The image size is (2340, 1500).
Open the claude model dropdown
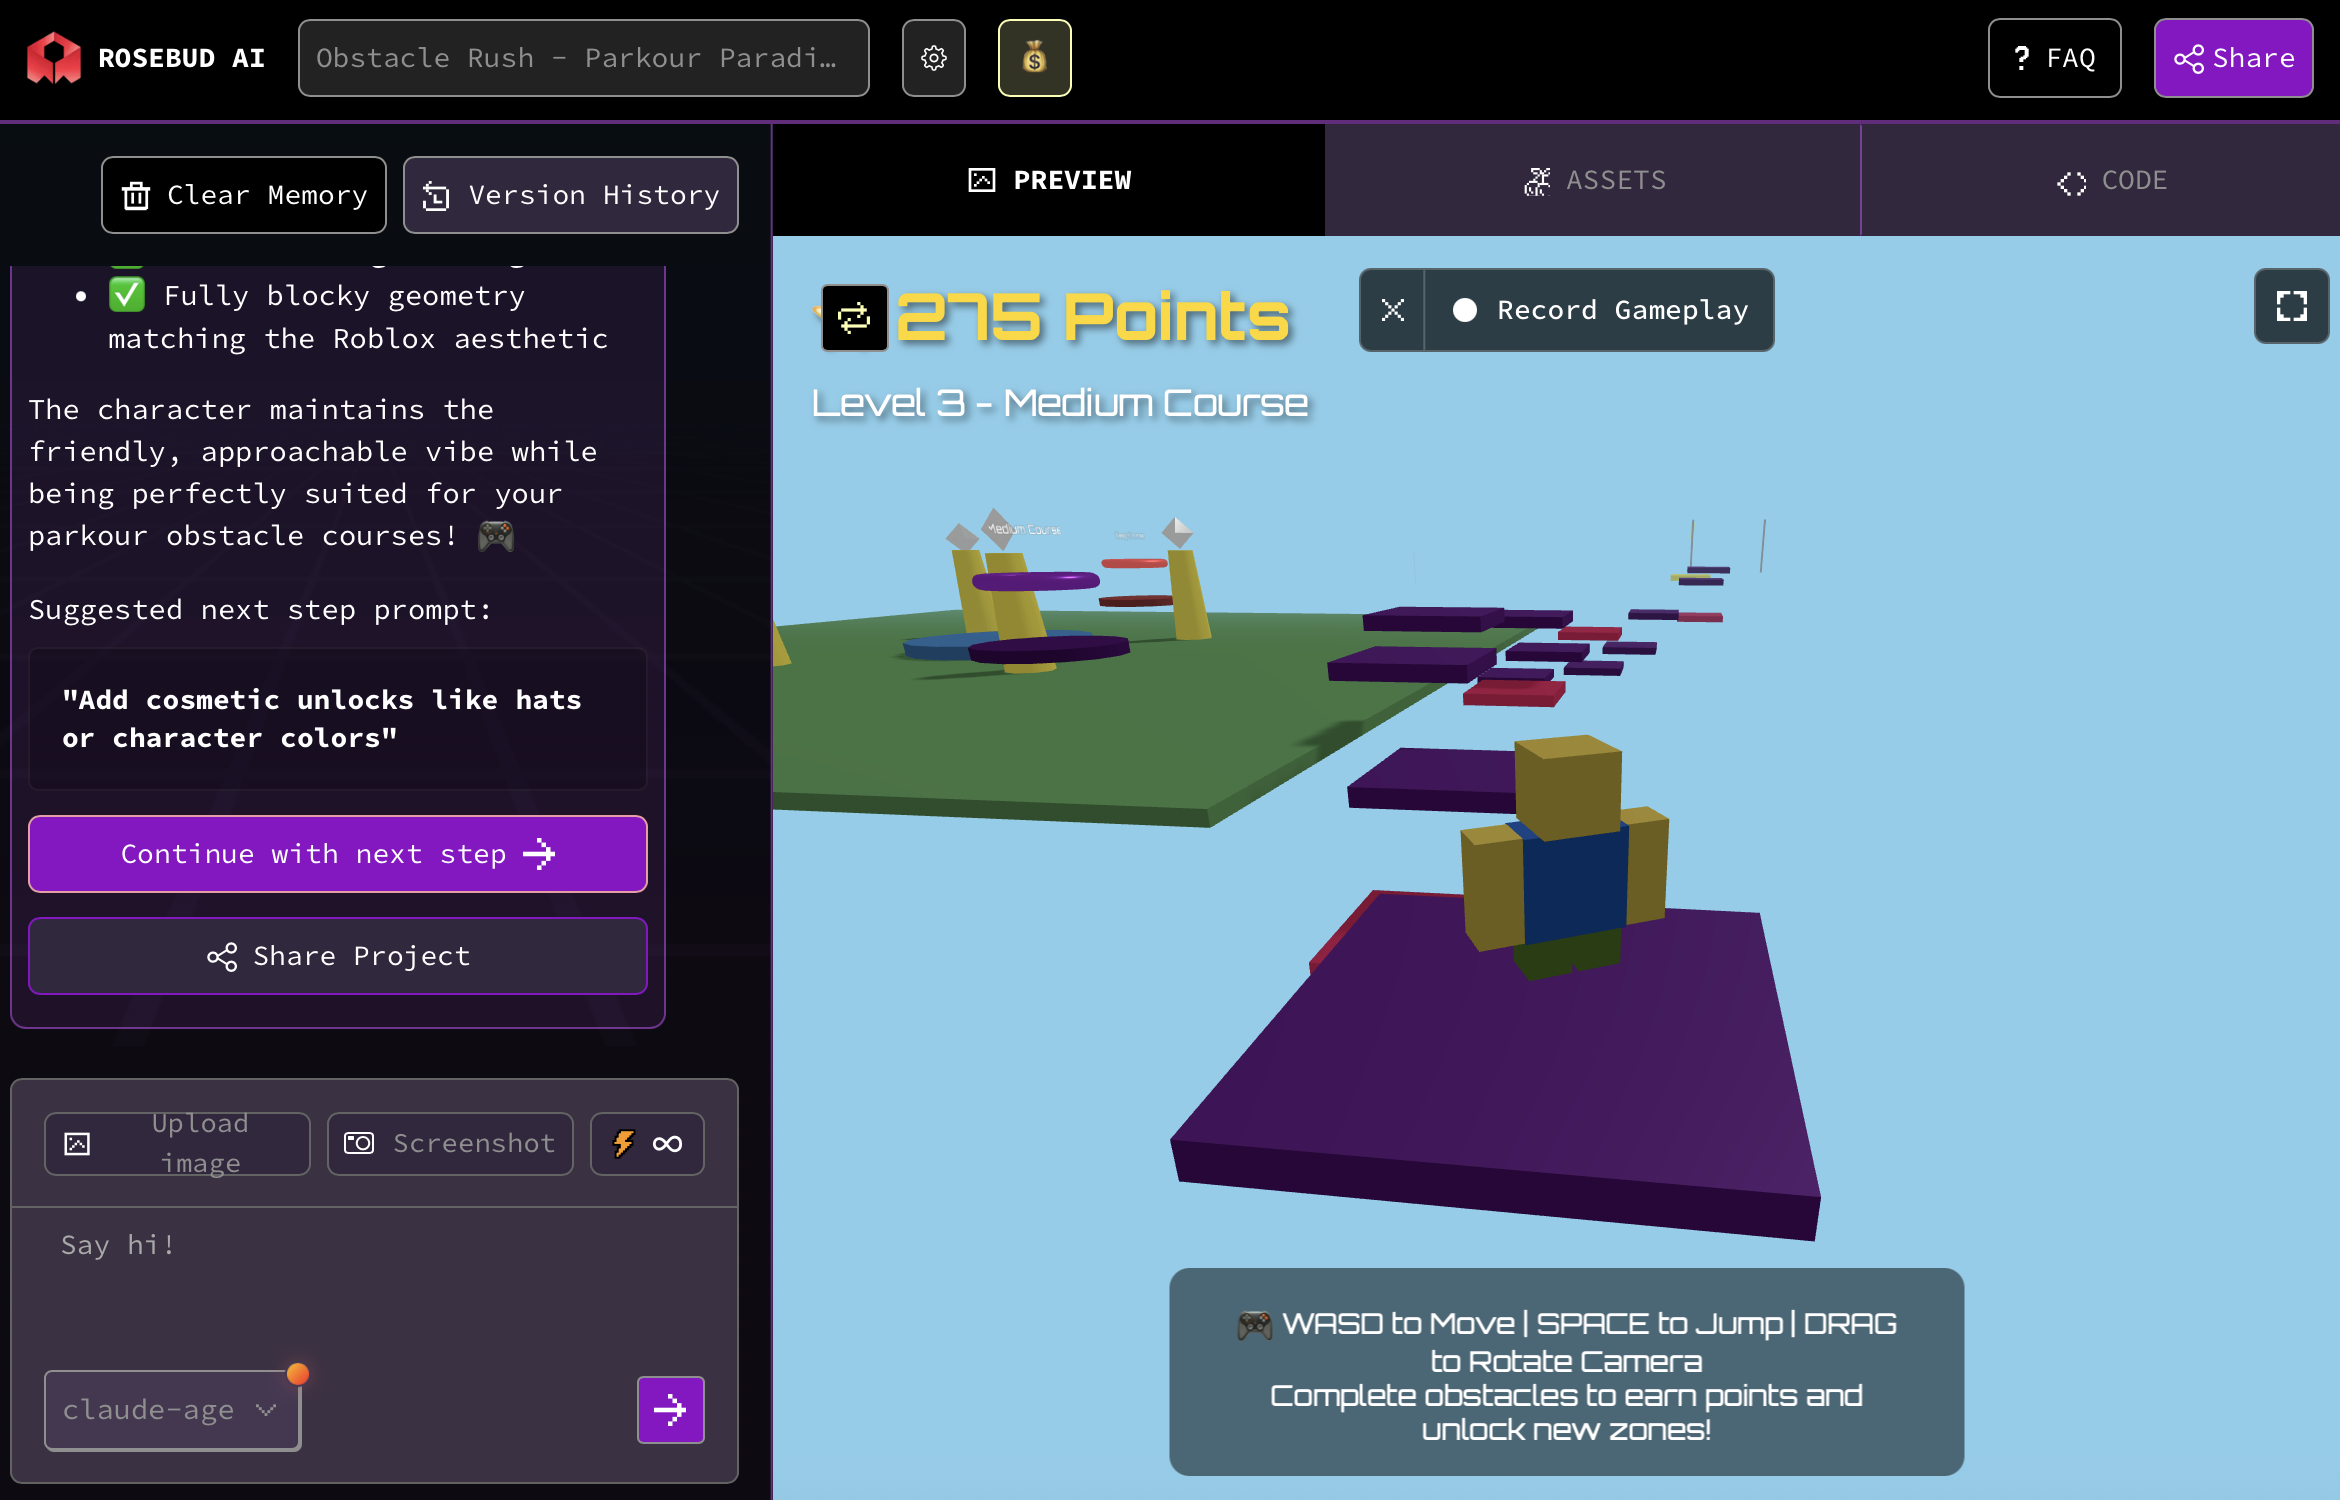[x=172, y=1410]
